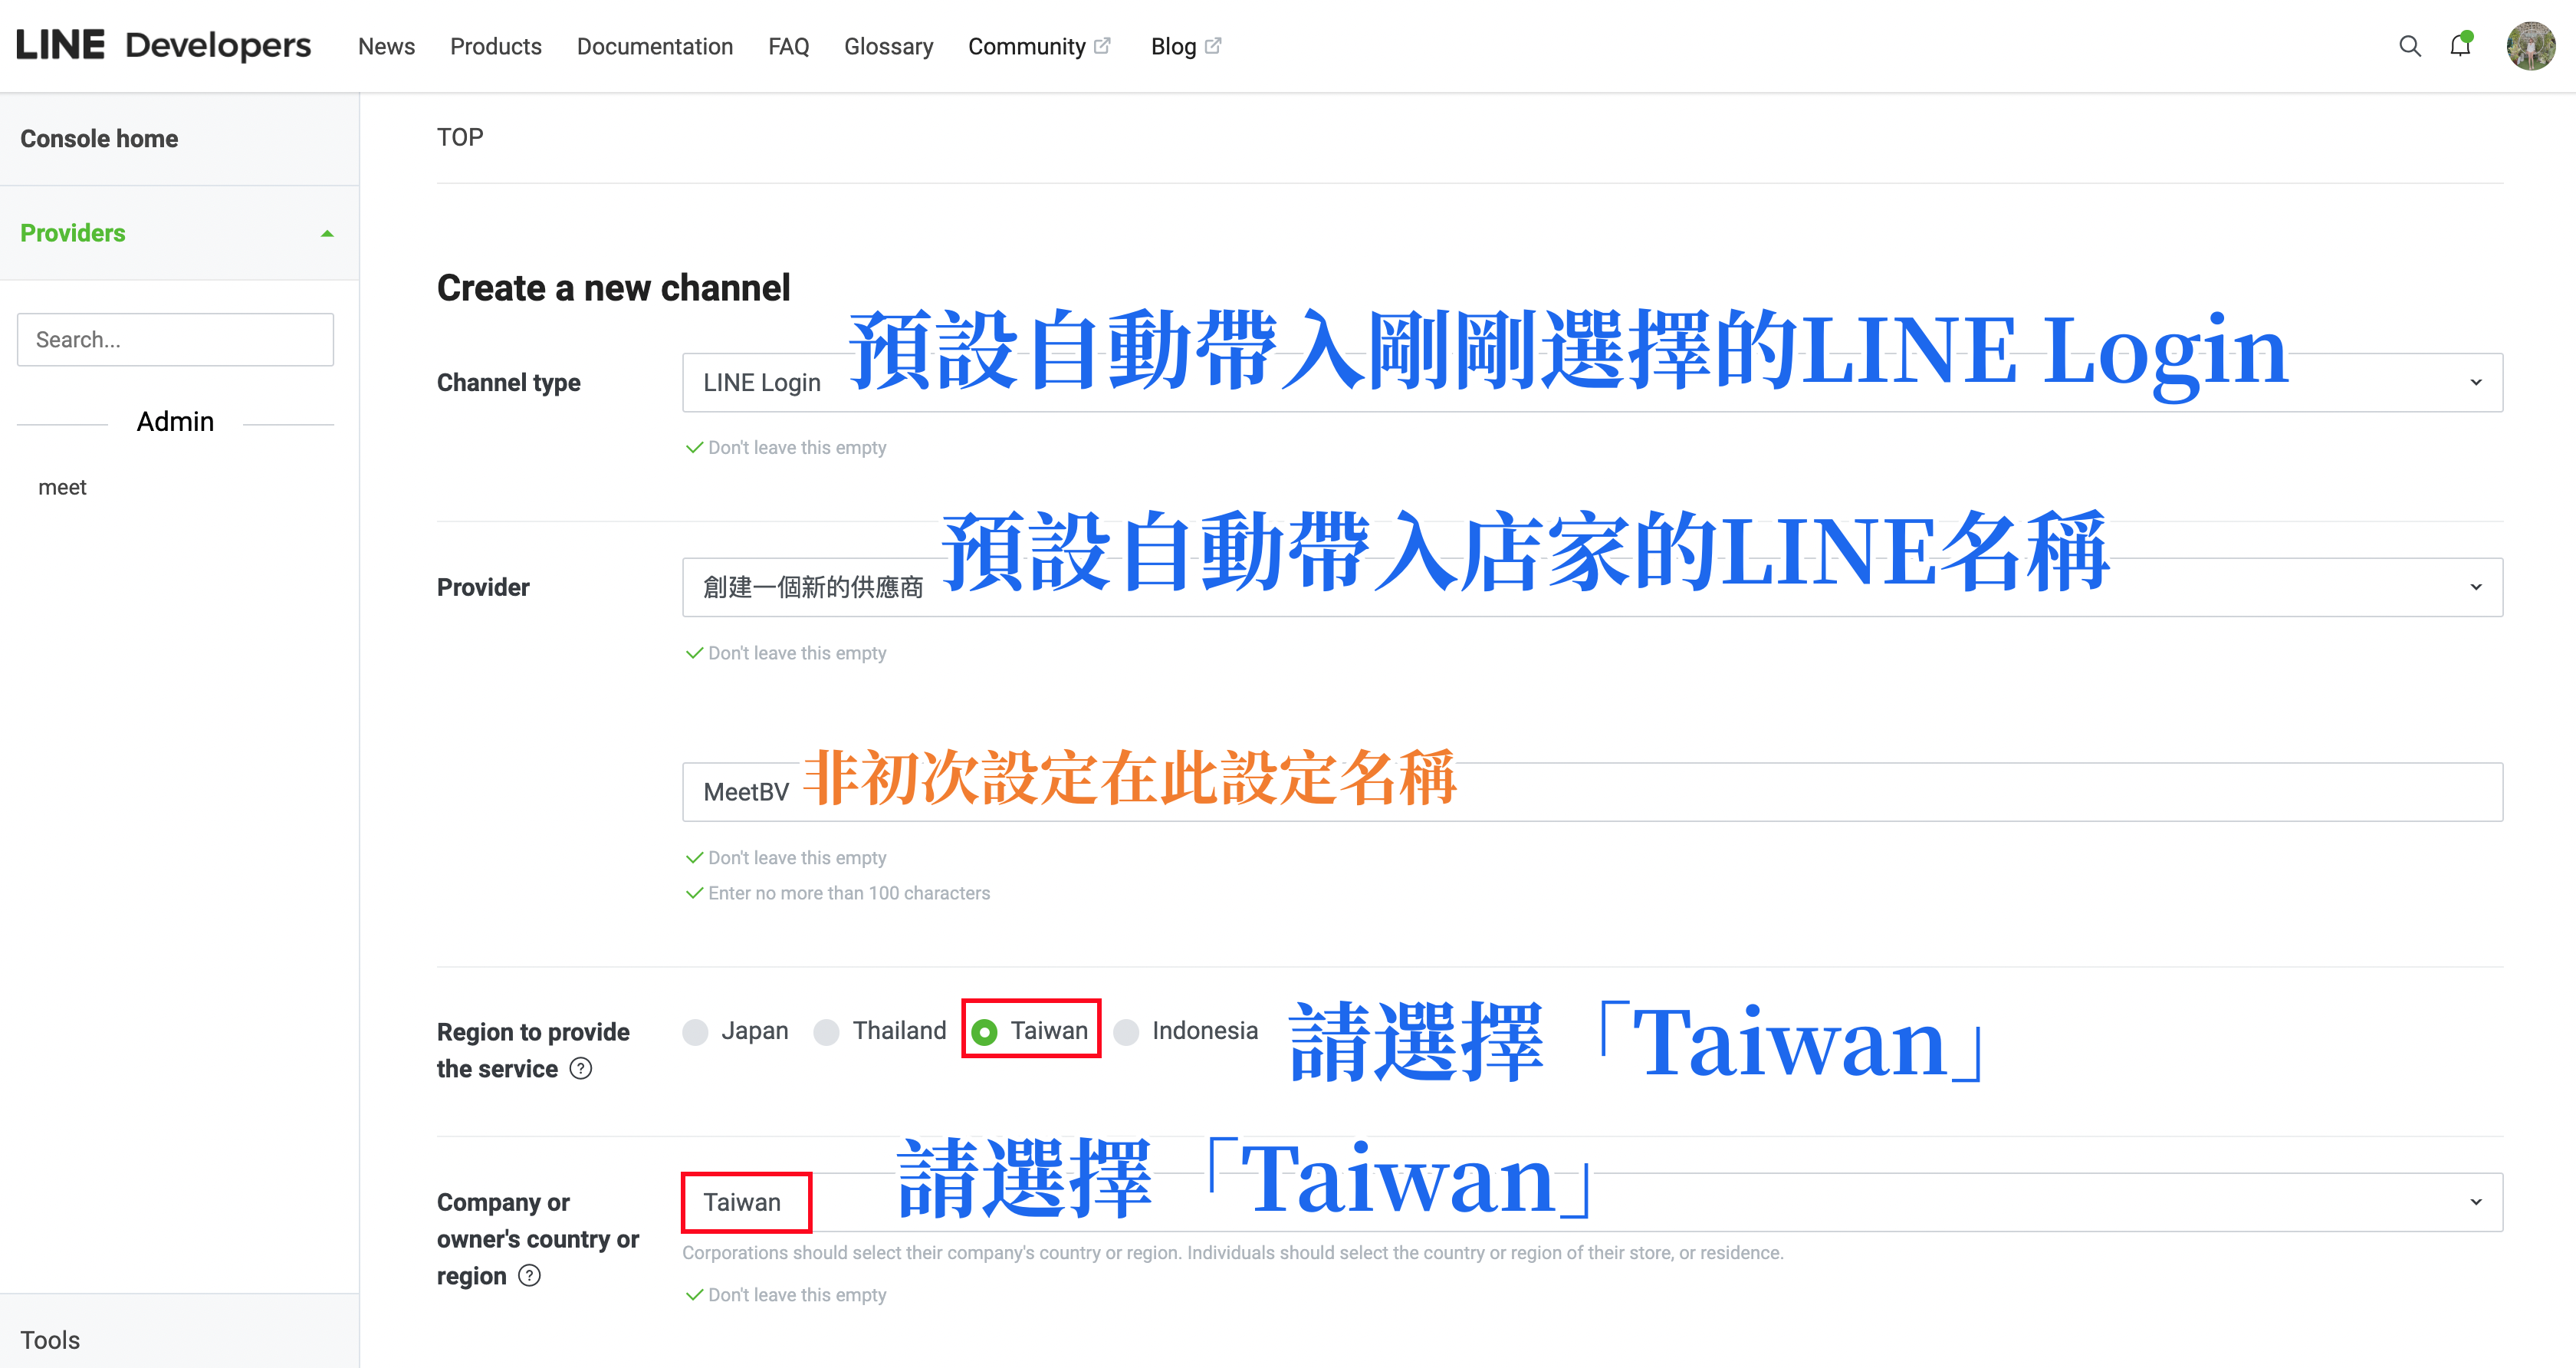Open the Provider dropdown

click(x=1593, y=587)
